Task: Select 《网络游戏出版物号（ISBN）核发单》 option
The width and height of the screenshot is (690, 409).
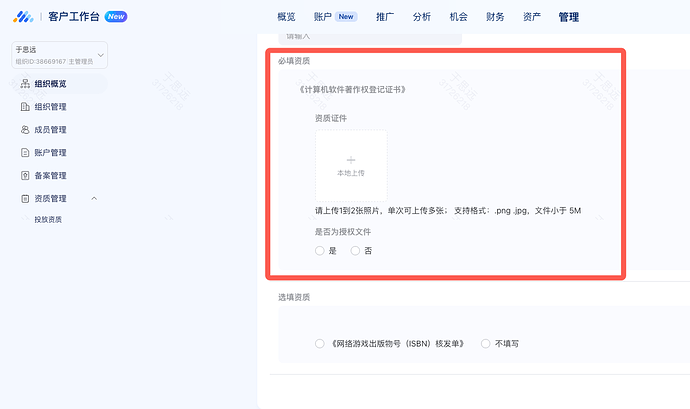Action: (319, 343)
